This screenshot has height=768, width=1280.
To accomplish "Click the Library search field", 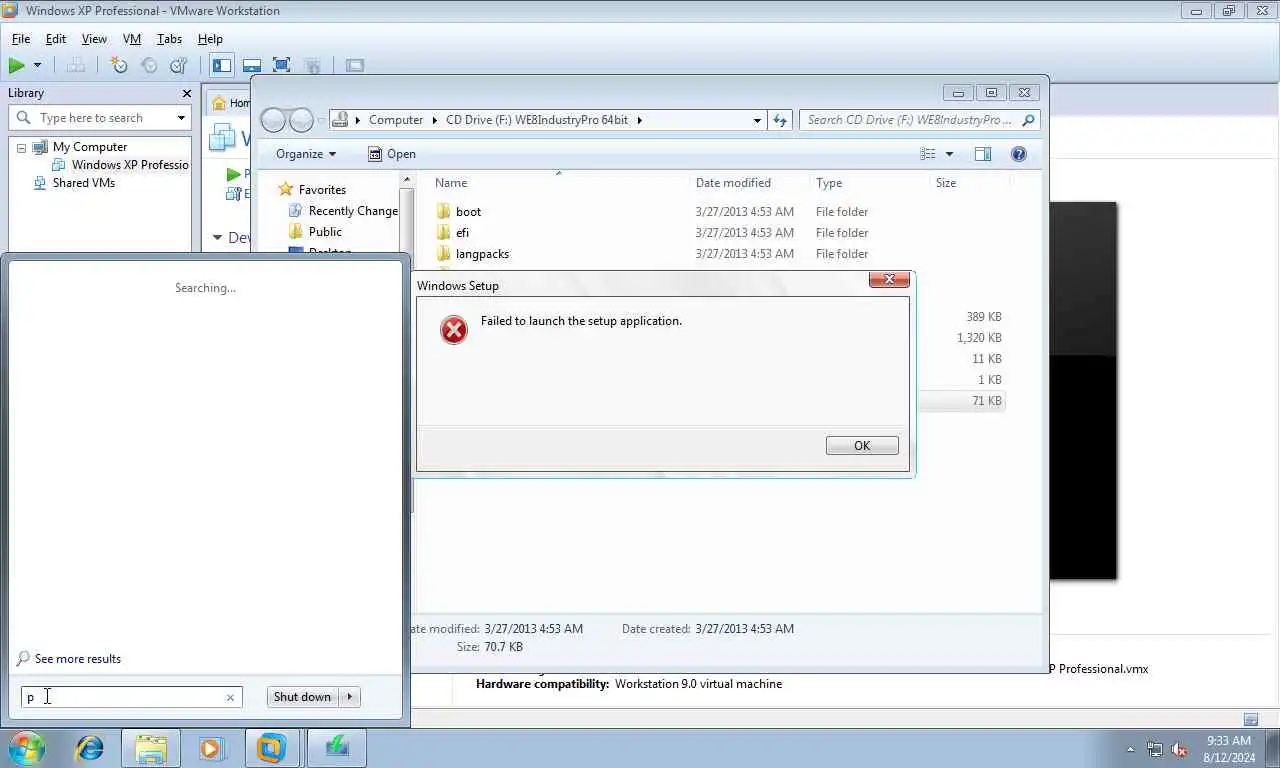I will point(100,118).
